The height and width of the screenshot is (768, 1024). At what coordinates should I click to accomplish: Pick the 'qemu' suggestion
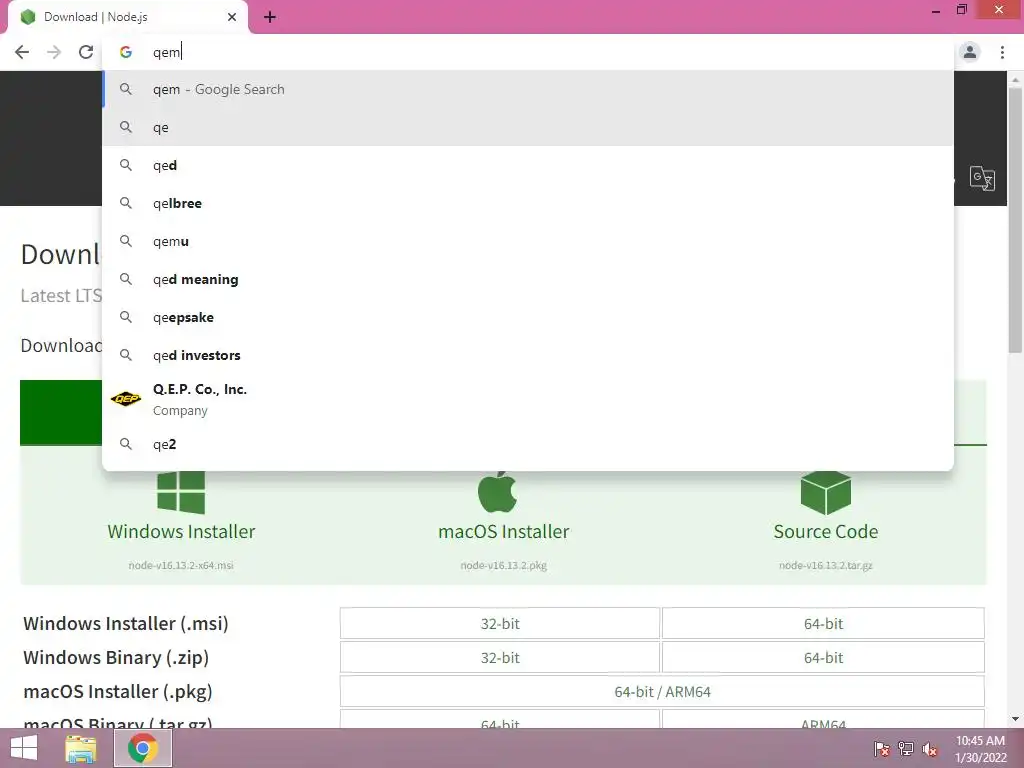(528, 241)
